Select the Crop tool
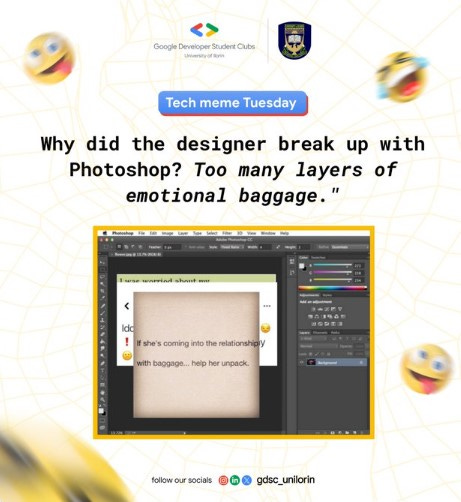Viewport: 461px width, 502px height. tap(102, 291)
